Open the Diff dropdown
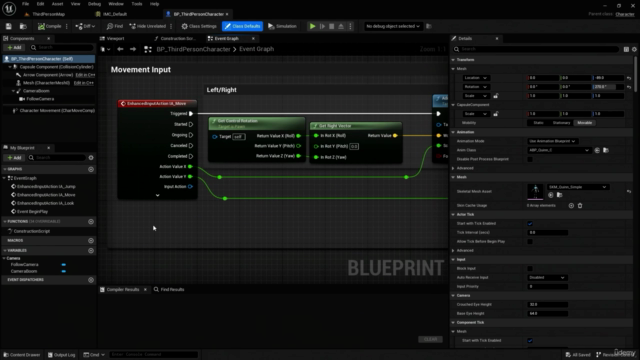The width and height of the screenshot is (640, 360). pos(85,26)
